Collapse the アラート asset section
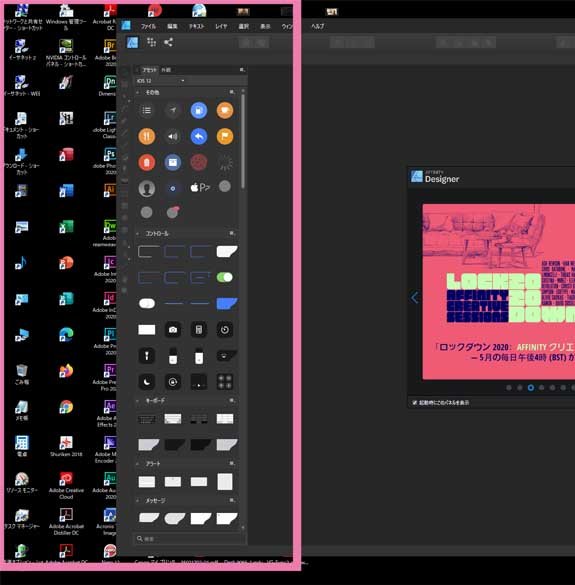The height and width of the screenshot is (585, 575). (x=138, y=463)
